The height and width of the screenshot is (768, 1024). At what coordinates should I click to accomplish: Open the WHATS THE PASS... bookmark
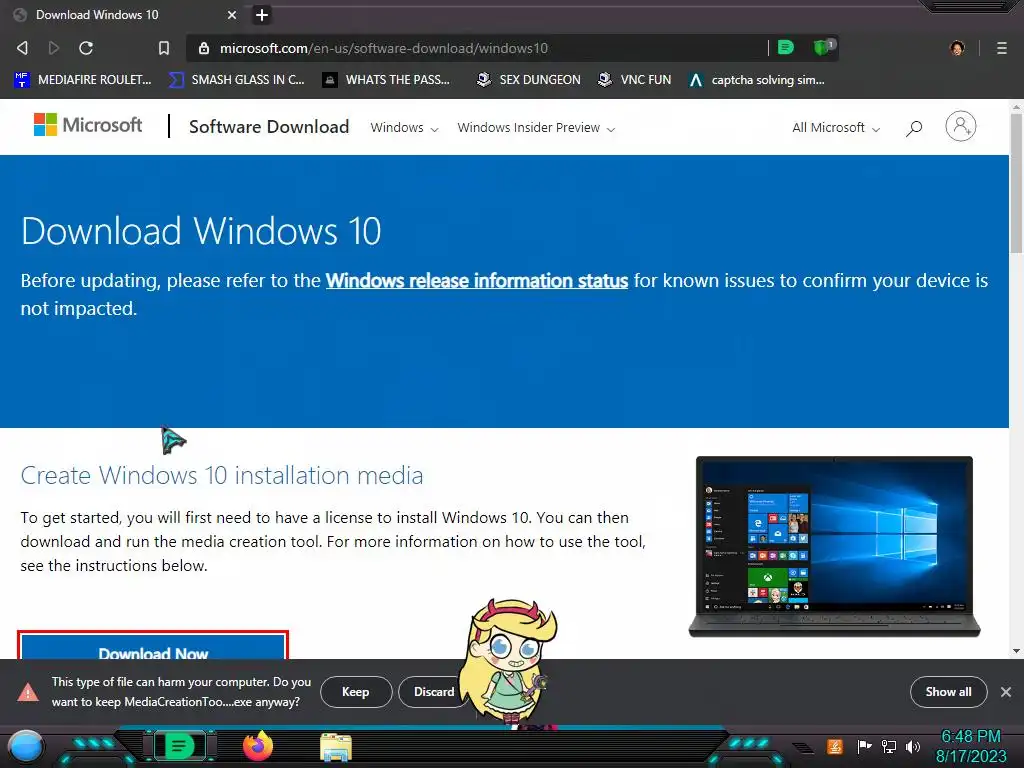(x=387, y=80)
